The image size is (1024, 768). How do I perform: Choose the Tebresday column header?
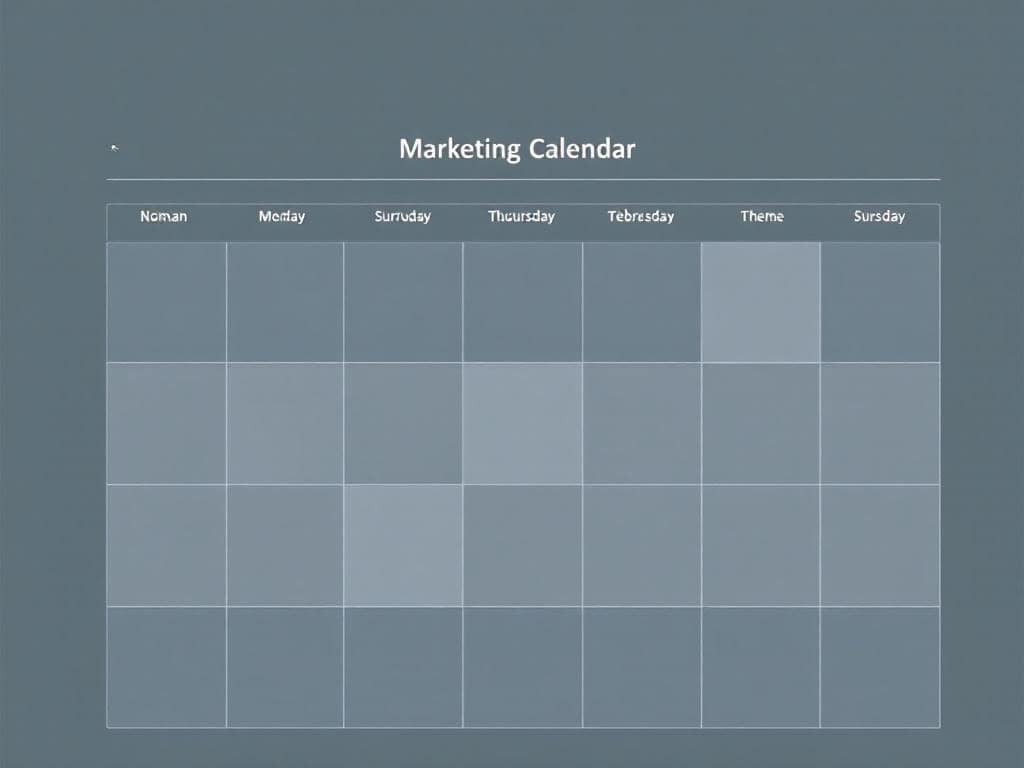pos(641,216)
